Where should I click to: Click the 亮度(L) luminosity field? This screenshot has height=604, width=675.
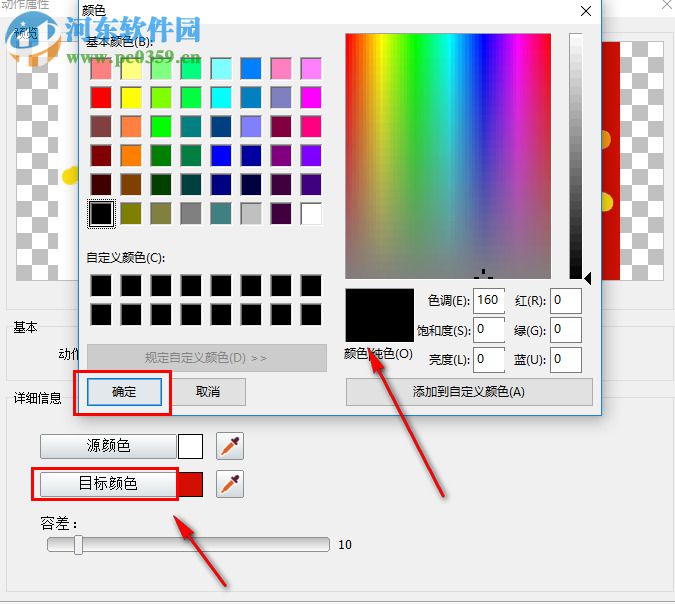click(489, 359)
